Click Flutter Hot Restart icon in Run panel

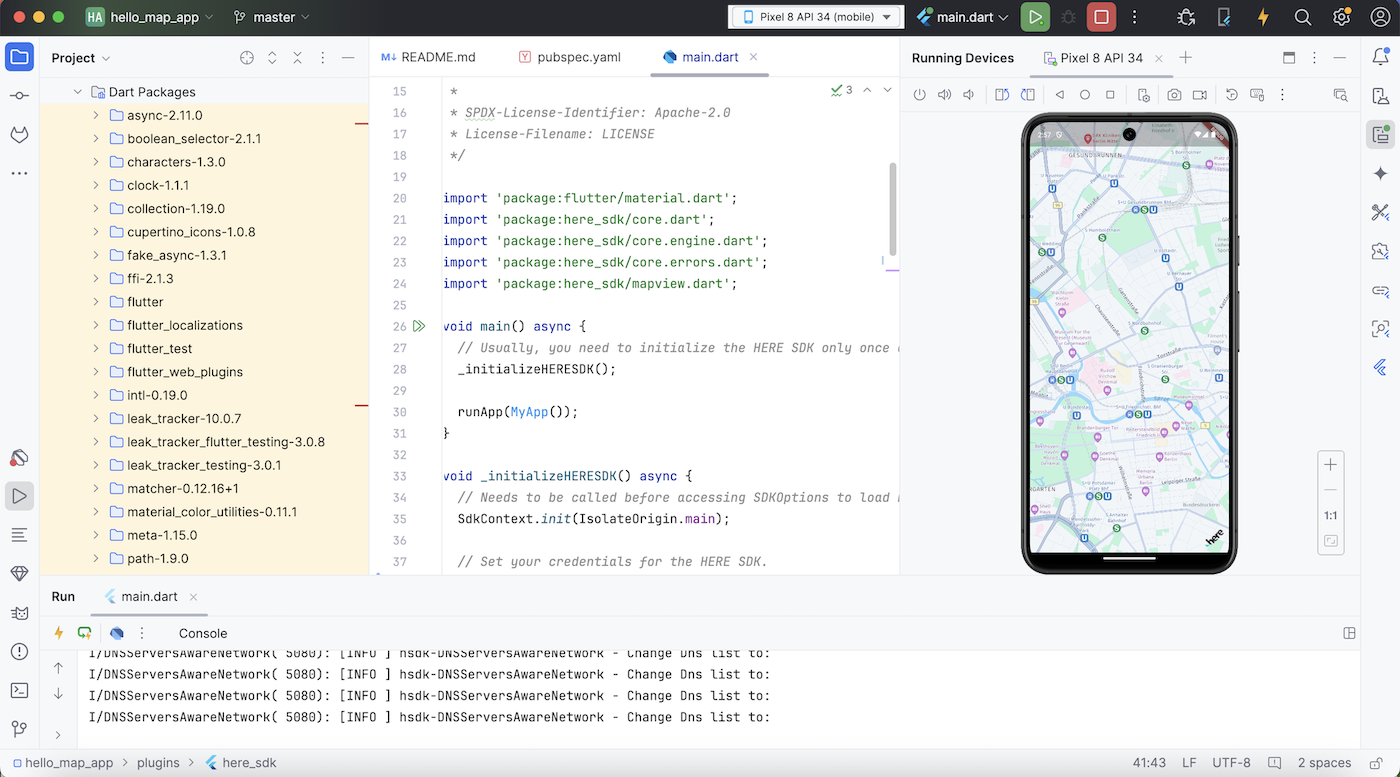click(84, 633)
